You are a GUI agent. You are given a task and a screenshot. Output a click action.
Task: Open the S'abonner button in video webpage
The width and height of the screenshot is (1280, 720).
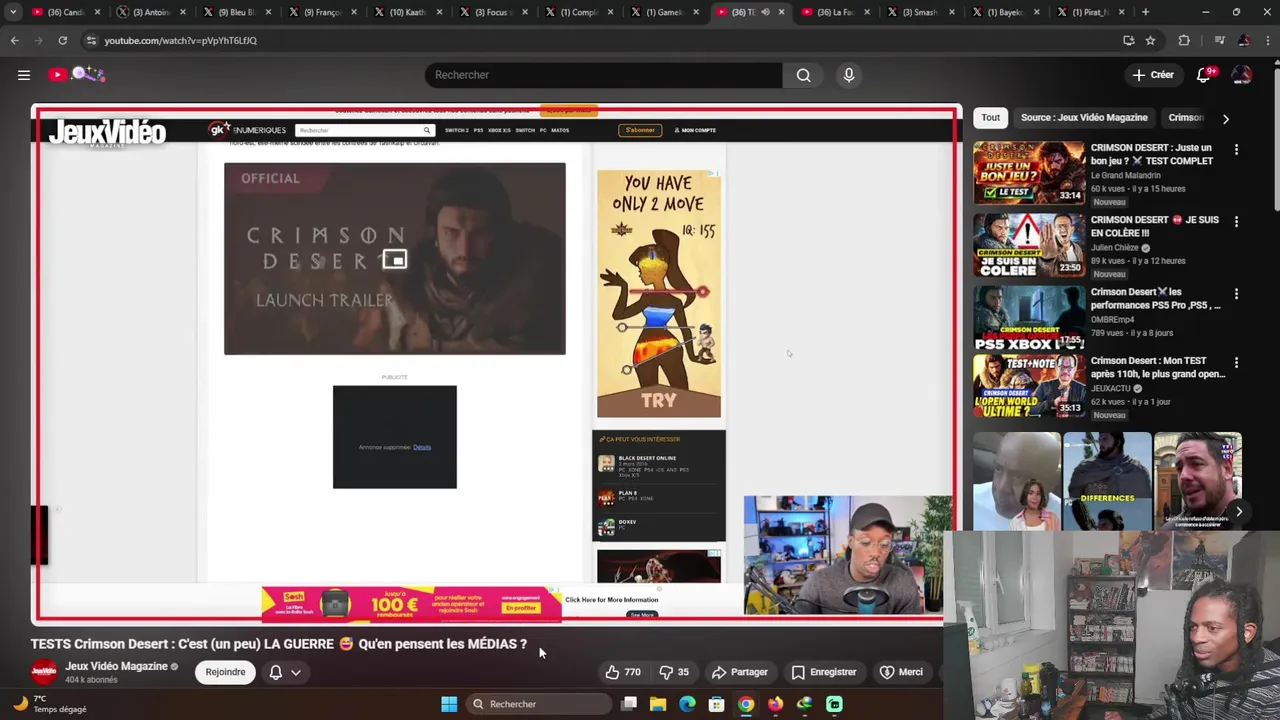pyautogui.click(x=640, y=130)
